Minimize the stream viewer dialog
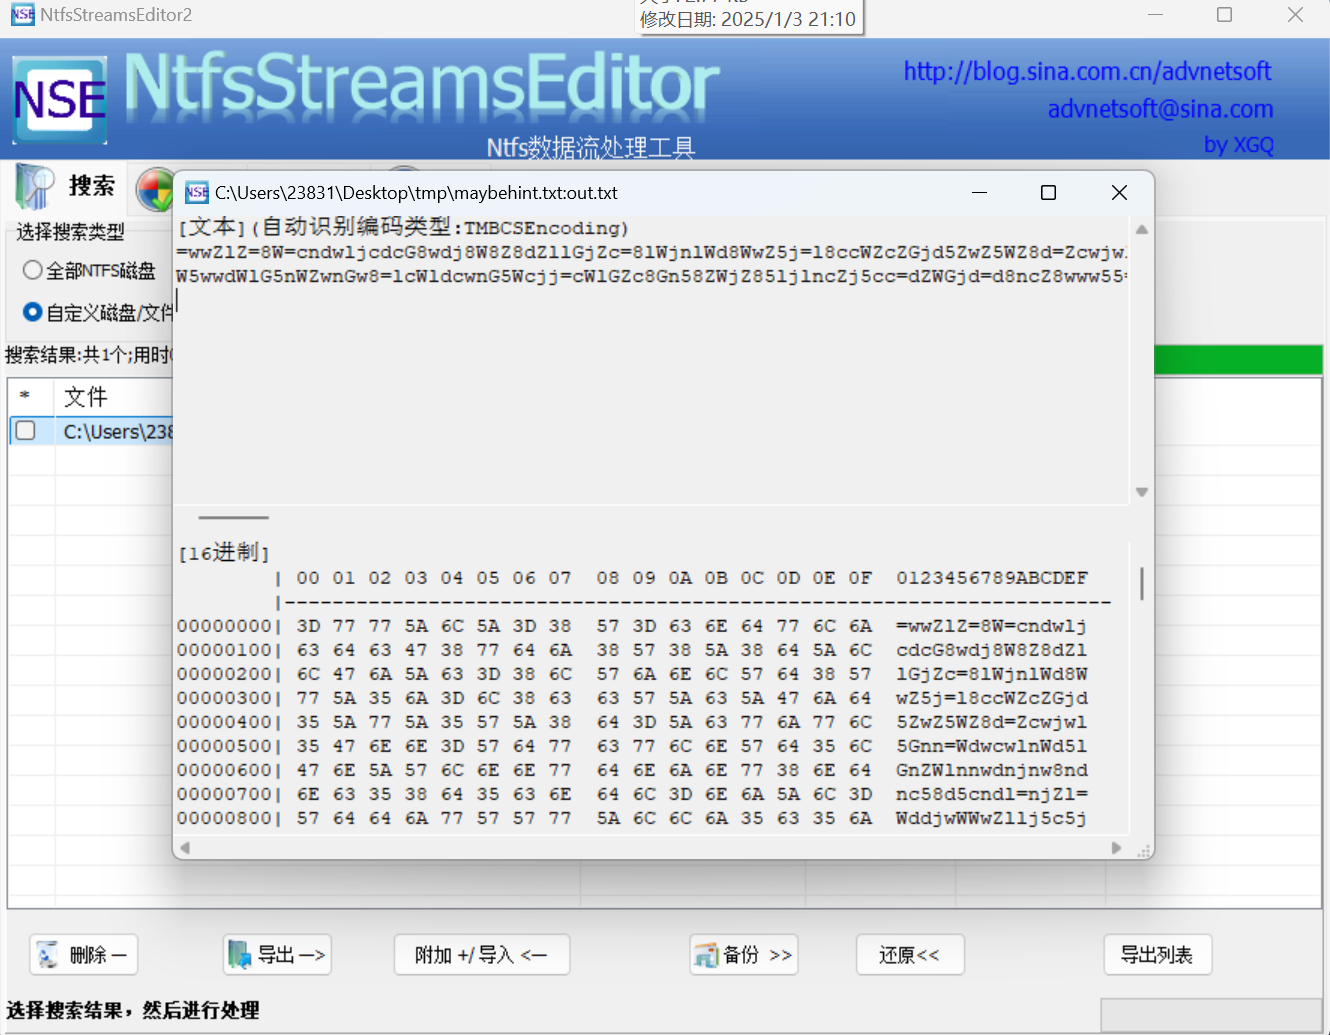This screenshot has height=1035, width=1330. coord(979,192)
